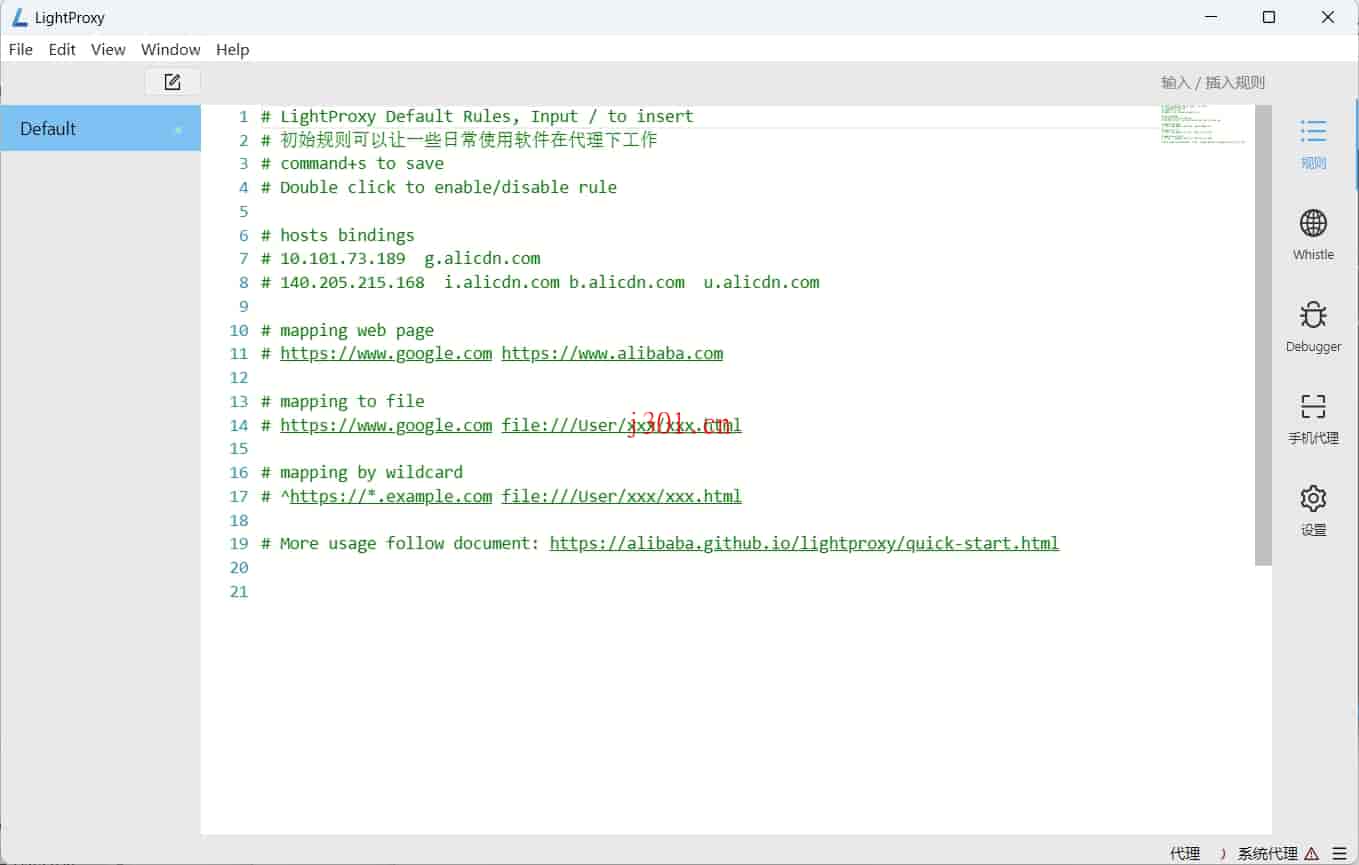
Task: Click line number 21 in gutter
Action: click(x=239, y=591)
